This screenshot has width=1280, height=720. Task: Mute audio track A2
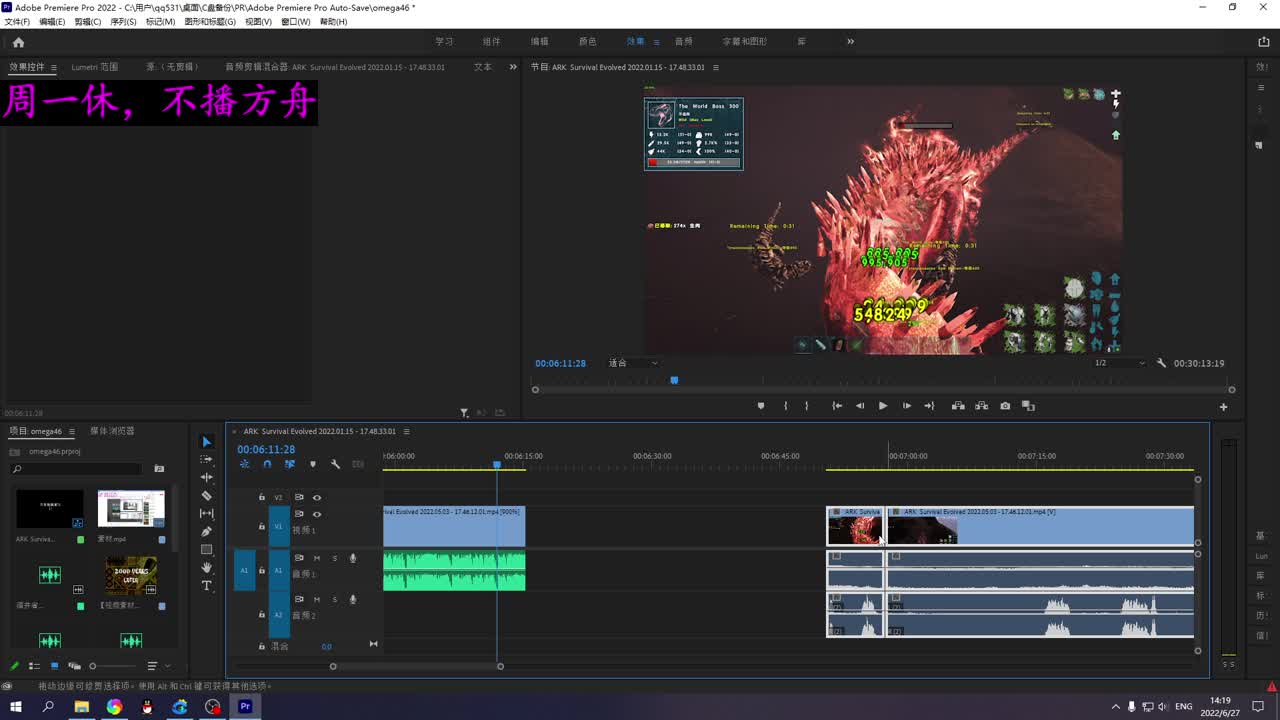point(317,599)
